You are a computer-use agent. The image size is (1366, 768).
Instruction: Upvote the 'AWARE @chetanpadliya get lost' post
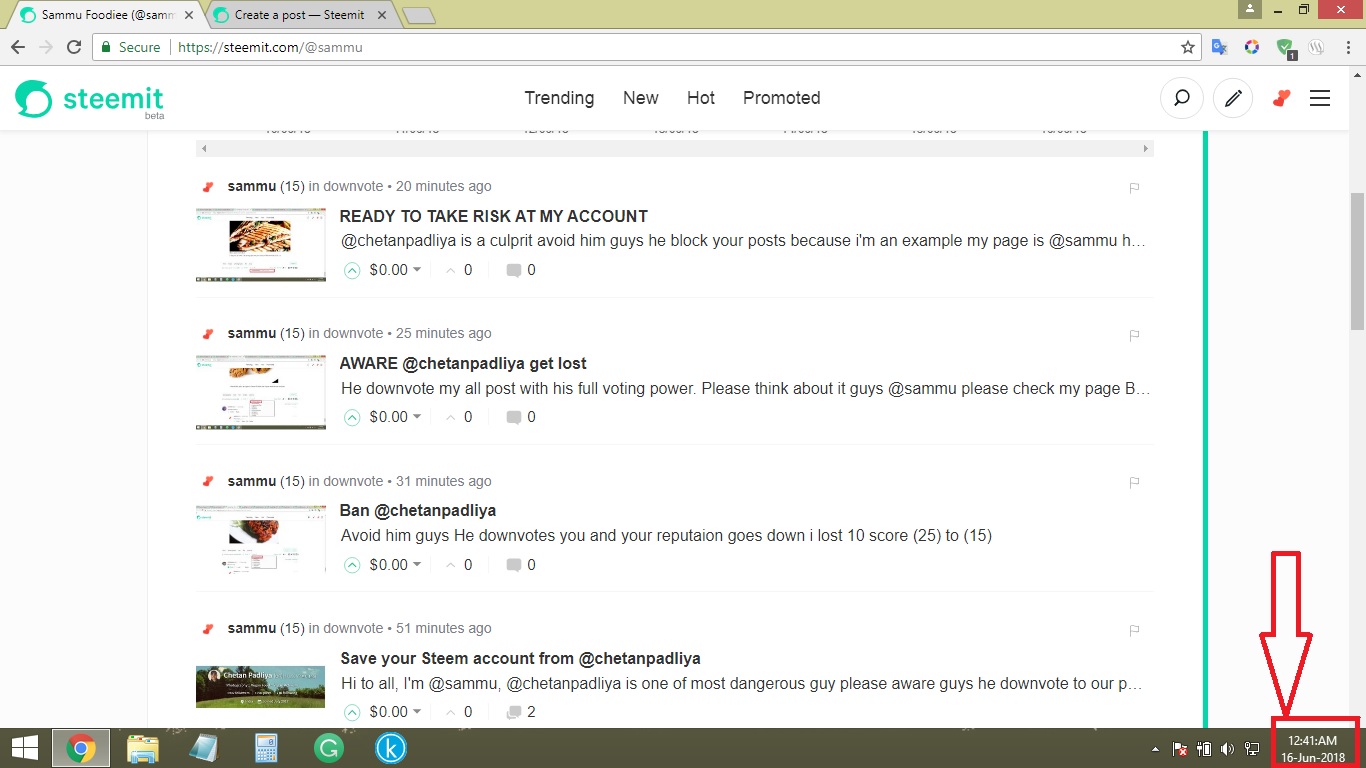pyautogui.click(x=352, y=417)
